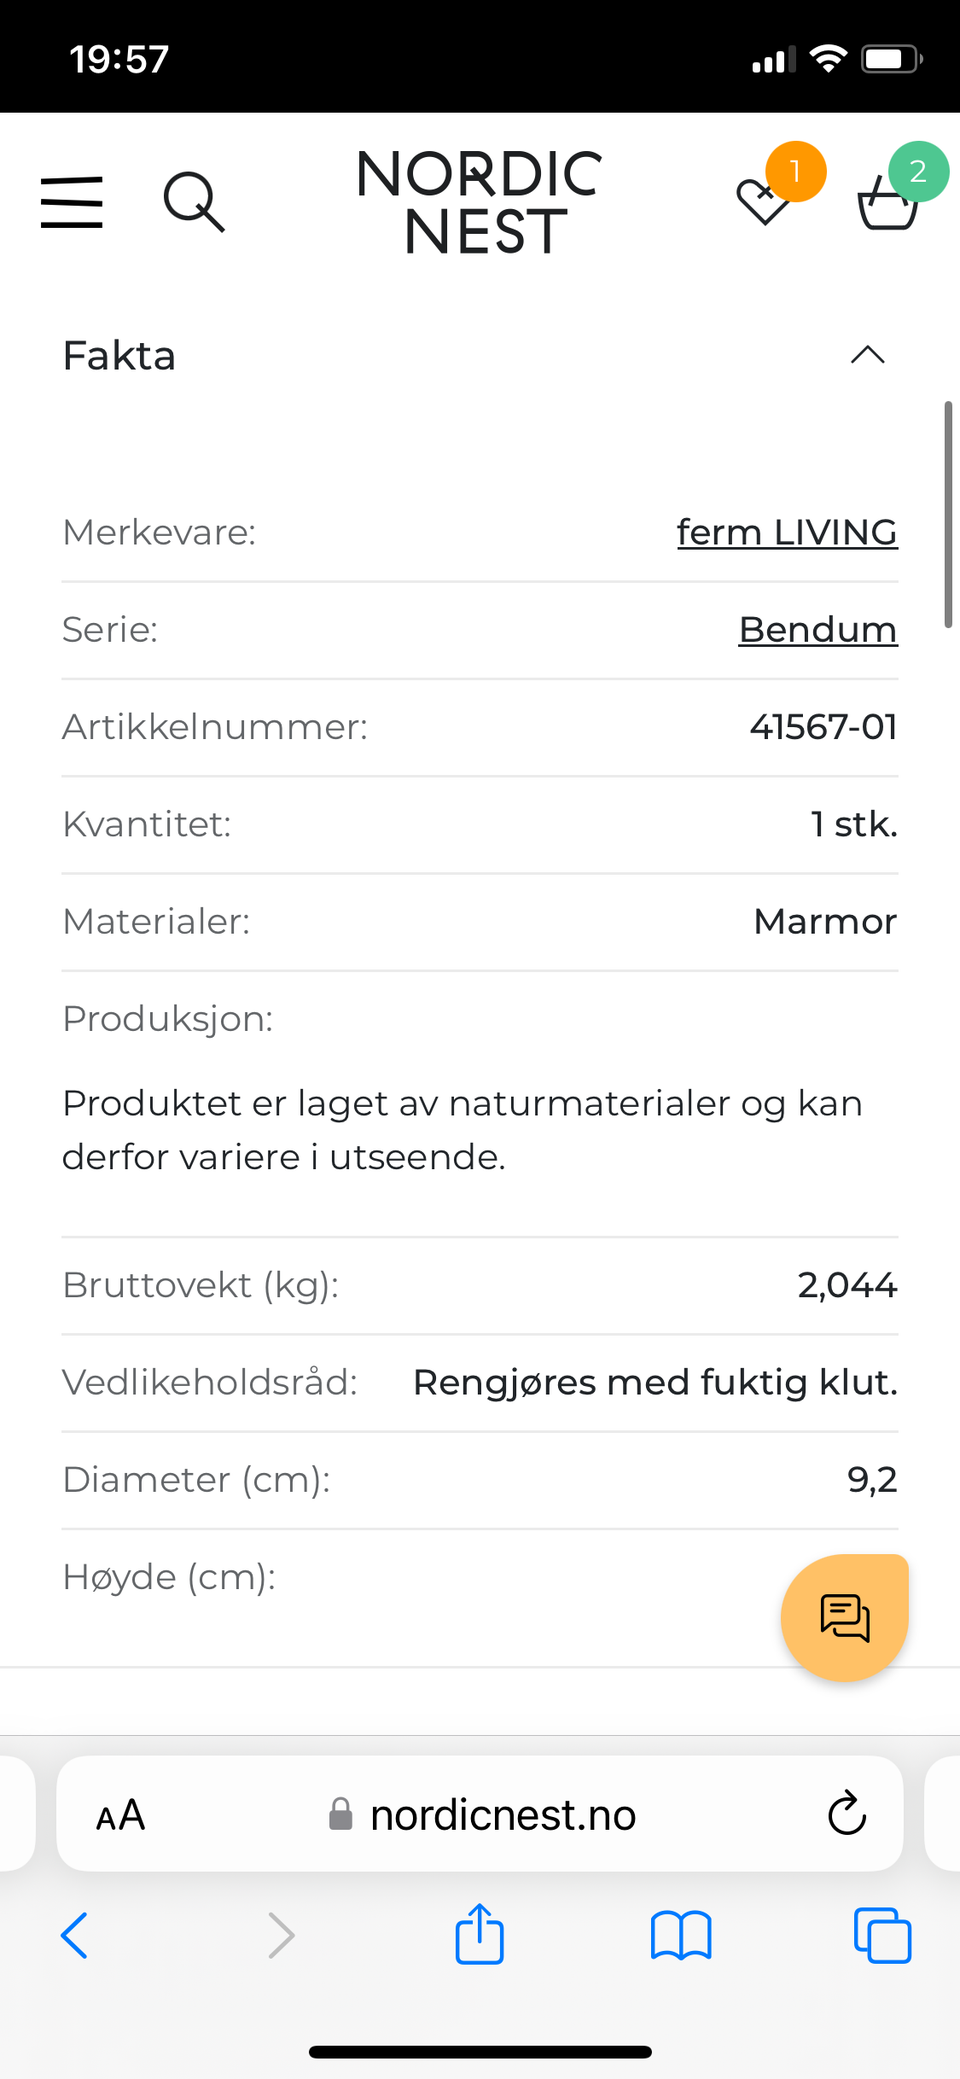Open the chat support bubble
The width and height of the screenshot is (960, 2079).
(844, 1617)
